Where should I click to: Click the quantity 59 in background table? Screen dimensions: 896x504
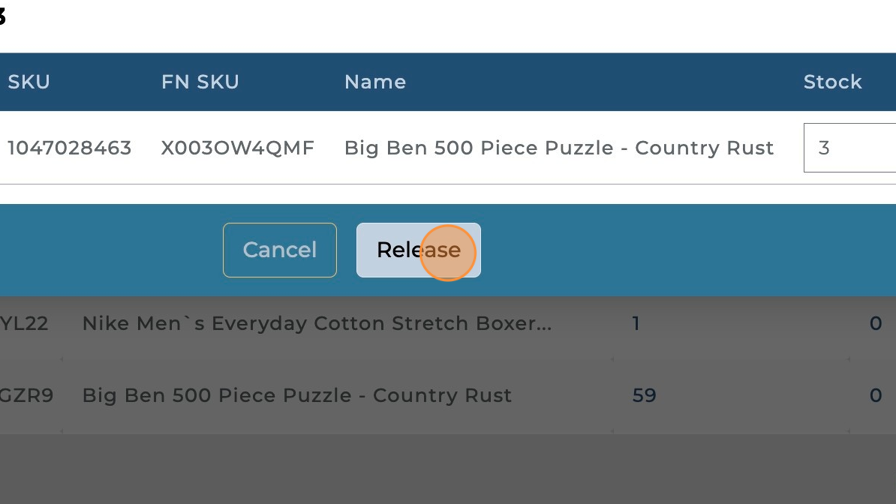click(x=644, y=395)
